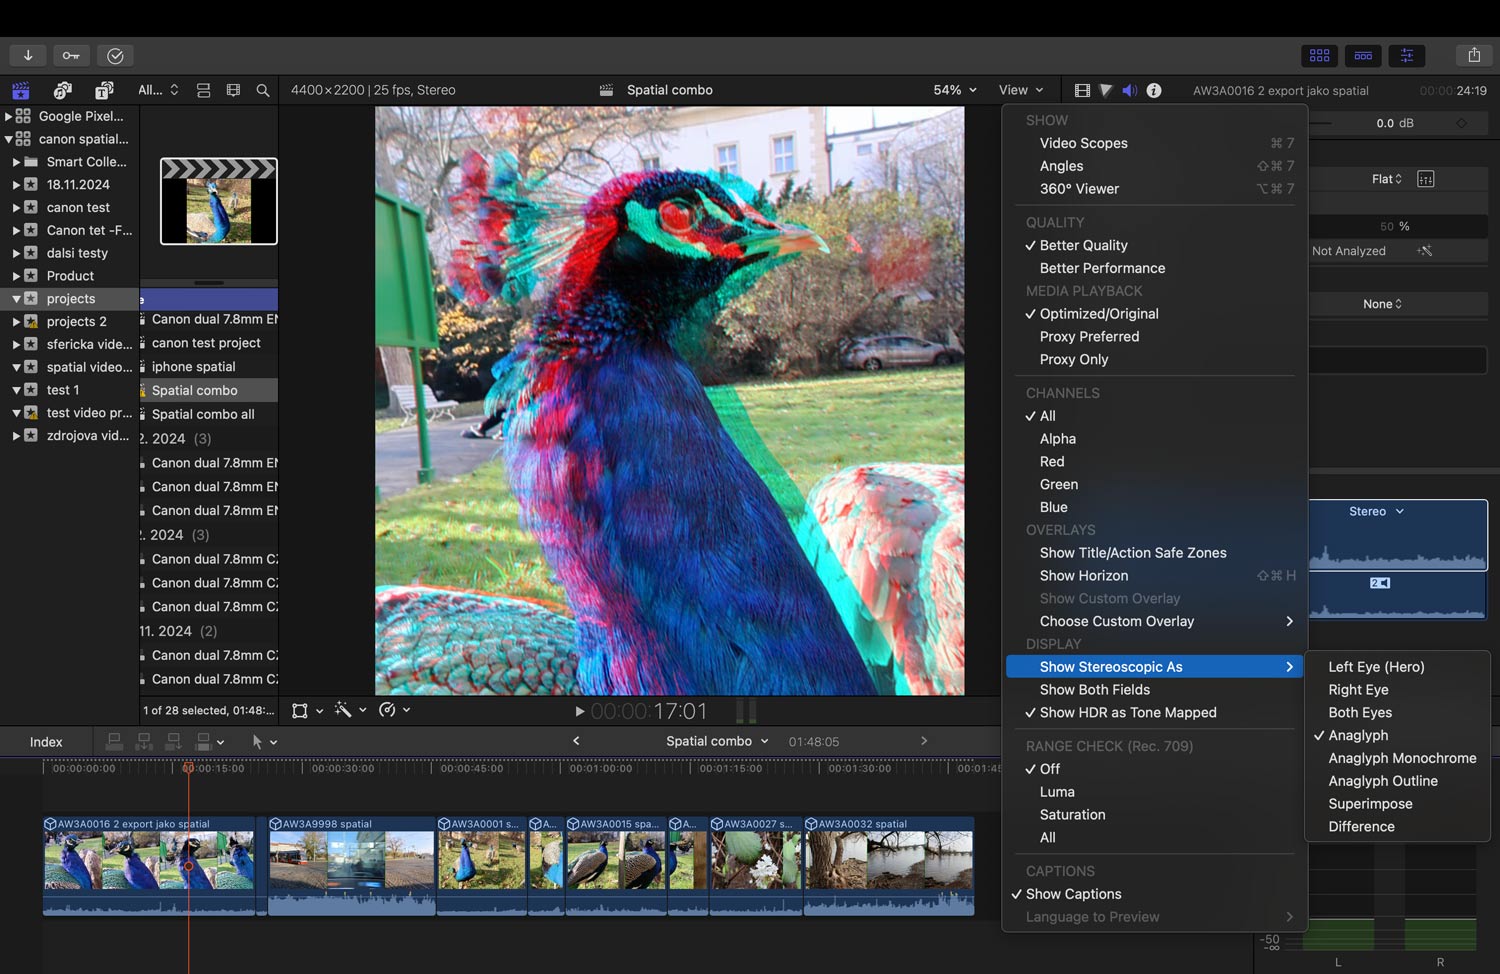The image size is (1500, 974).
Task: Toggle Show Captions option
Action: click(x=1073, y=894)
